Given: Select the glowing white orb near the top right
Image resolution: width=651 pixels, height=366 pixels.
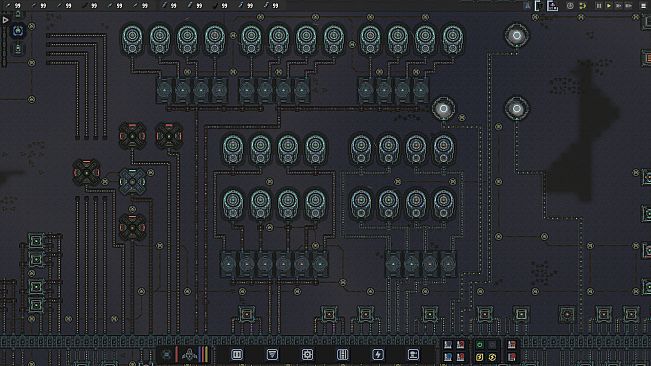Looking at the screenshot, I should coord(516,36).
